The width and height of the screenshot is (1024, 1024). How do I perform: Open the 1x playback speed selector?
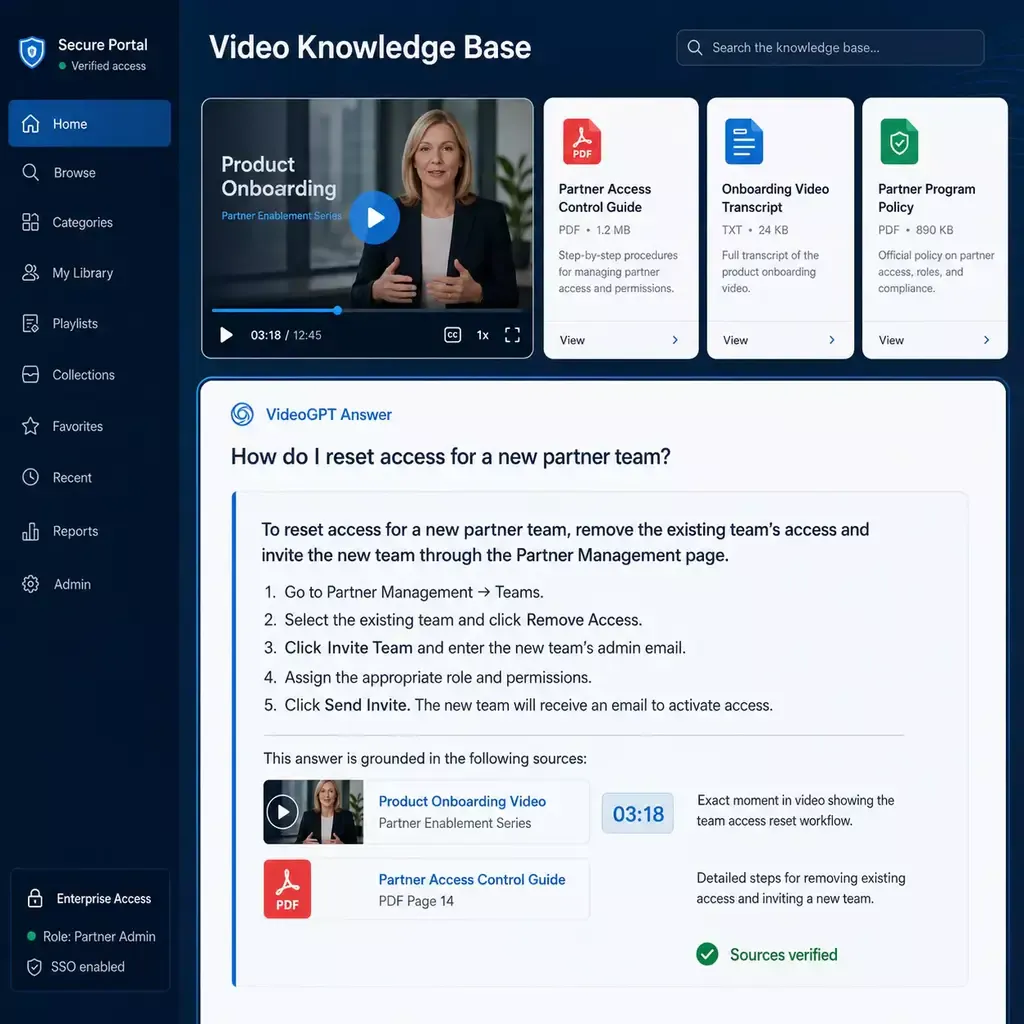[x=483, y=335]
